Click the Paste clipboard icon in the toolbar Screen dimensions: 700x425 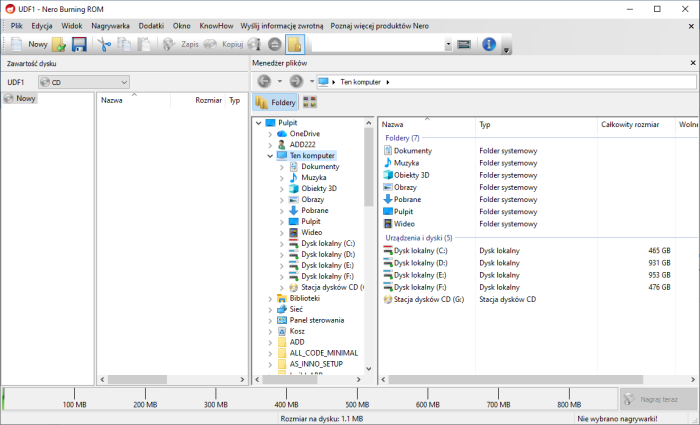tap(143, 44)
